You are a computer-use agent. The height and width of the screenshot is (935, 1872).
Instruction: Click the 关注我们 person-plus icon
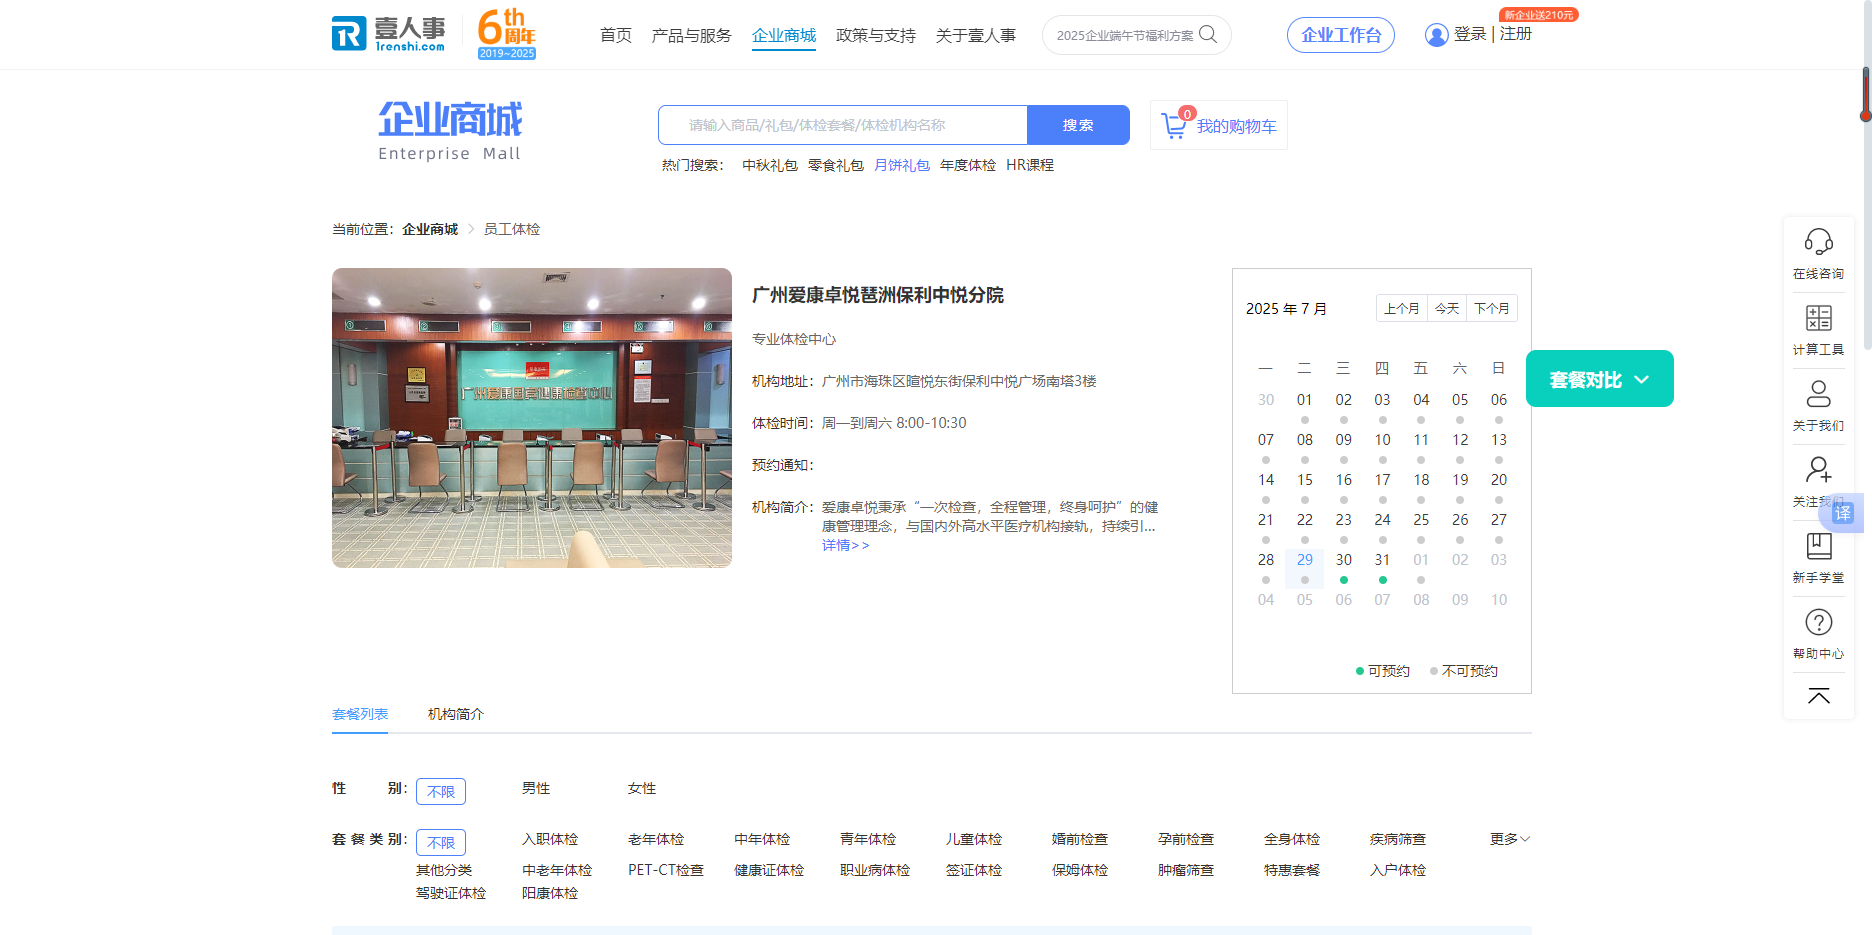click(x=1818, y=469)
